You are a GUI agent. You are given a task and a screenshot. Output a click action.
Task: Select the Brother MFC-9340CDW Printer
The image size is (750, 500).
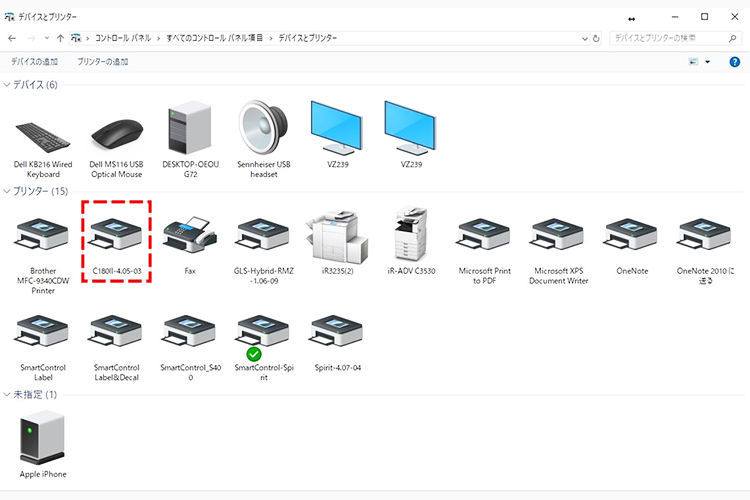tap(43, 254)
